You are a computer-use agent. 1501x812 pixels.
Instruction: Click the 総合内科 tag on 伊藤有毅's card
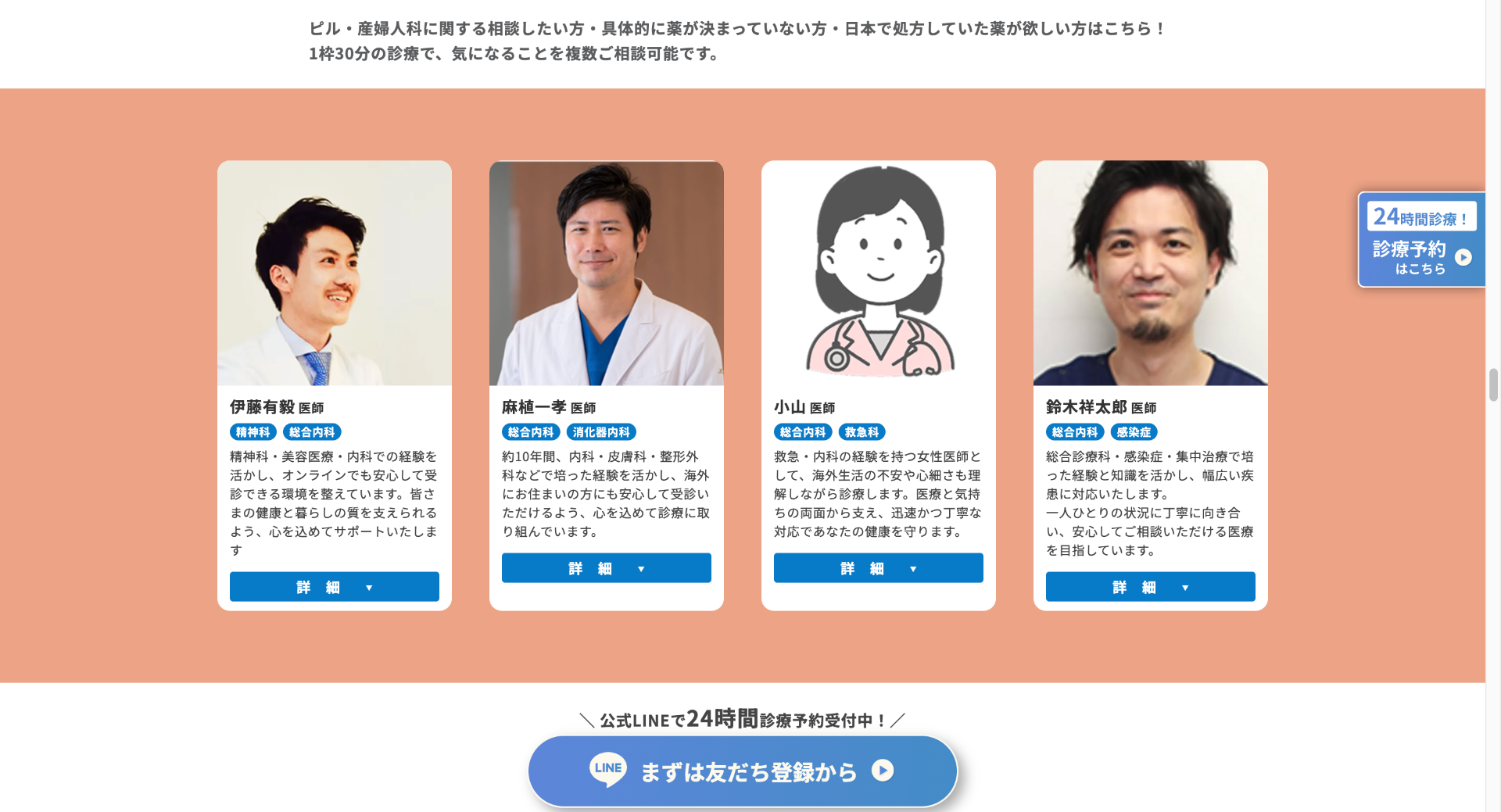click(x=312, y=432)
